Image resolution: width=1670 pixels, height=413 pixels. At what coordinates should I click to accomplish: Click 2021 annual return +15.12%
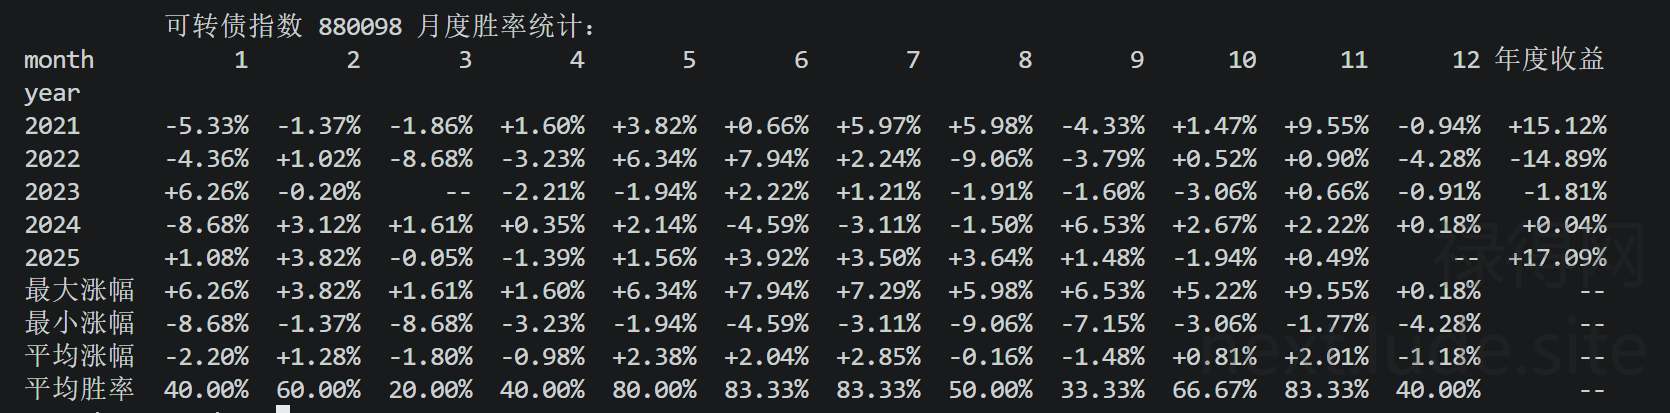pos(1557,126)
